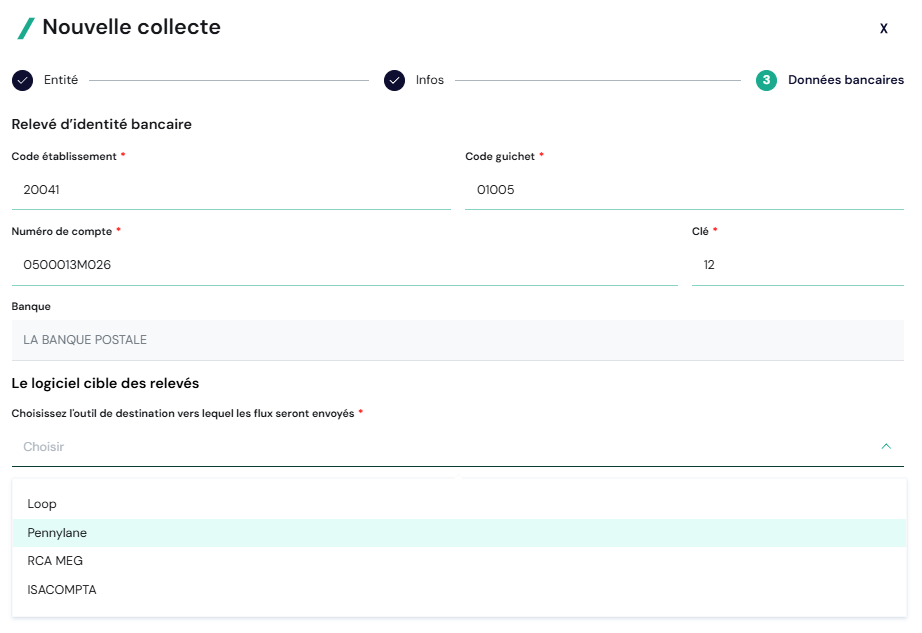Close the Nouvelle collecte dialog
The image size is (922, 633).
point(883,29)
